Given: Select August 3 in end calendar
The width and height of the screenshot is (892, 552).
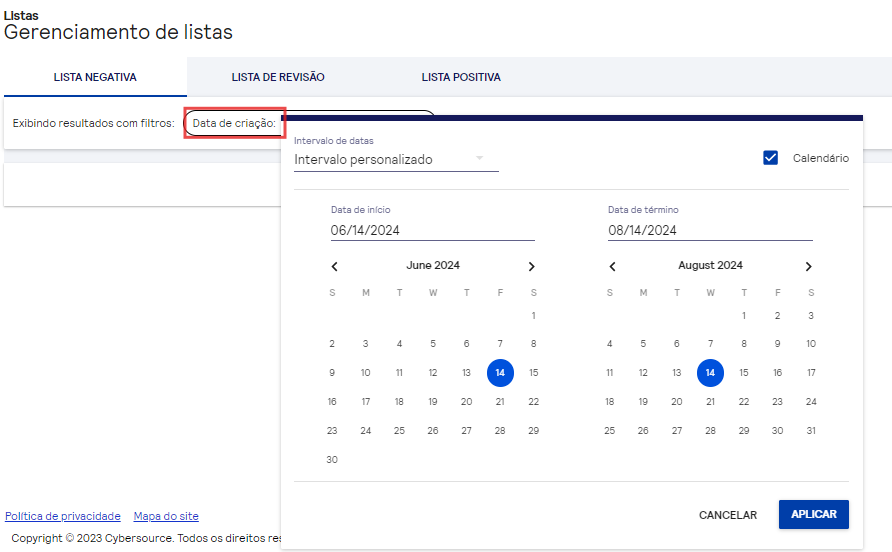Looking at the screenshot, I should pos(811,315).
